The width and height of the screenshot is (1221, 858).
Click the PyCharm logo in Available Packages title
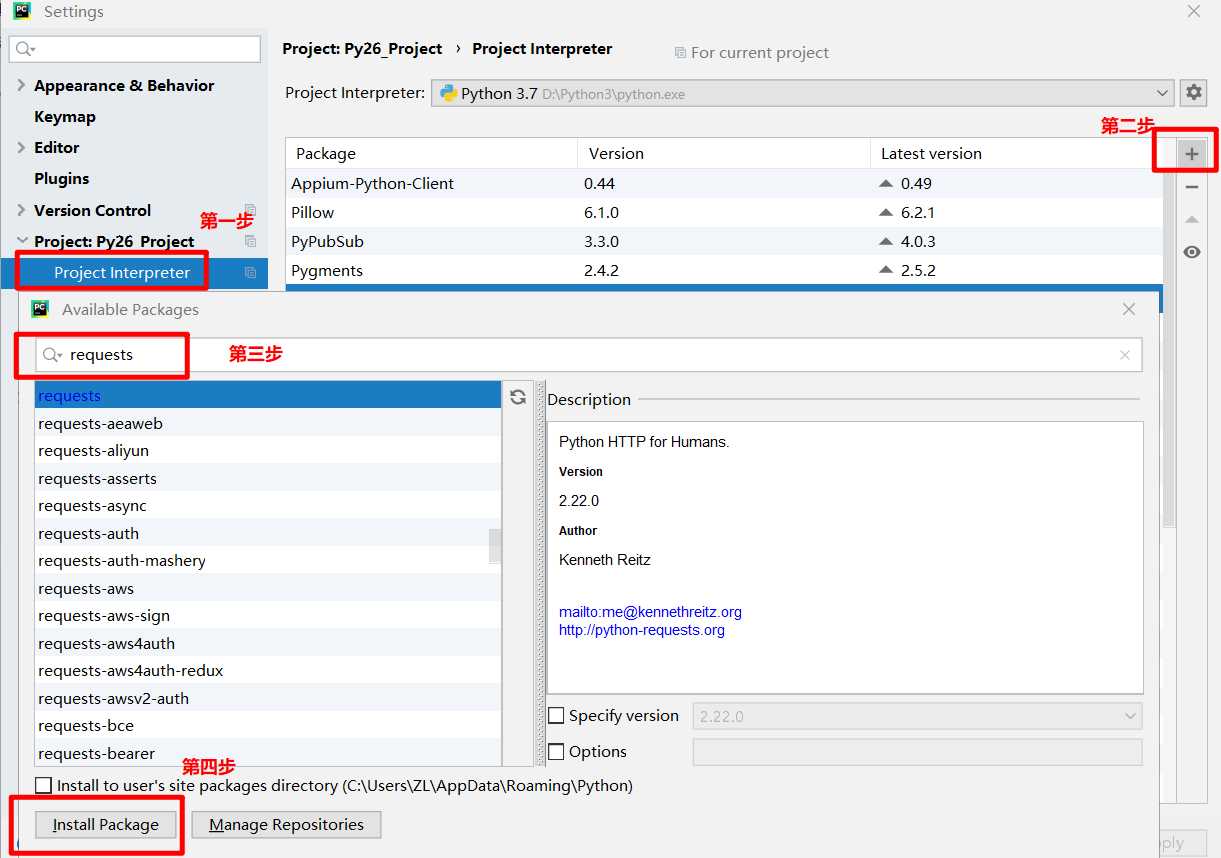[40, 309]
